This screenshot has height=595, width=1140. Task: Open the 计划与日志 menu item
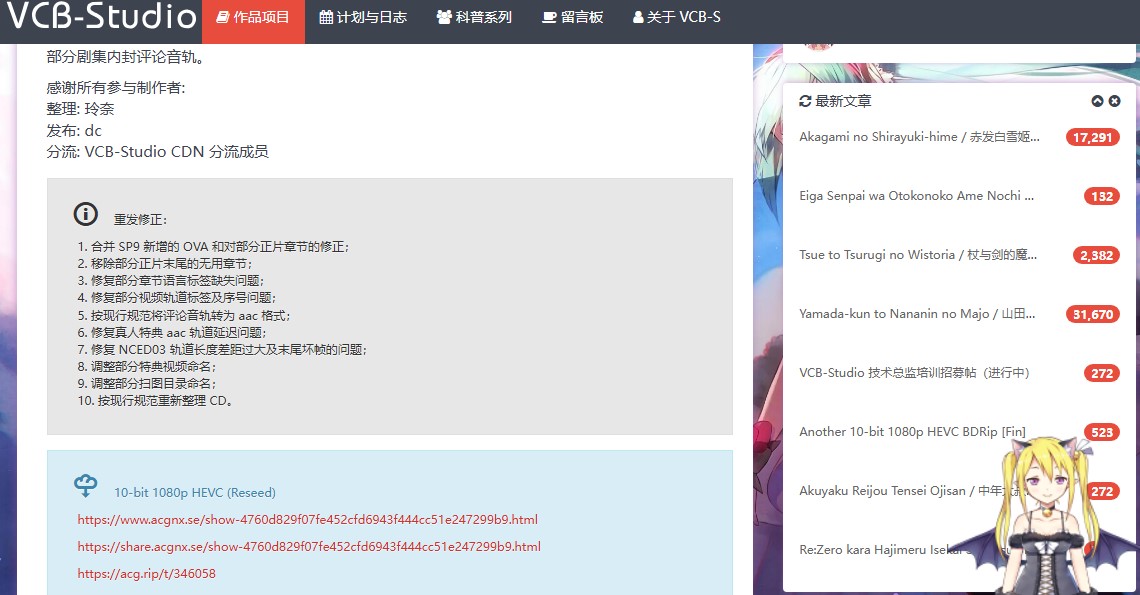click(x=362, y=18)
